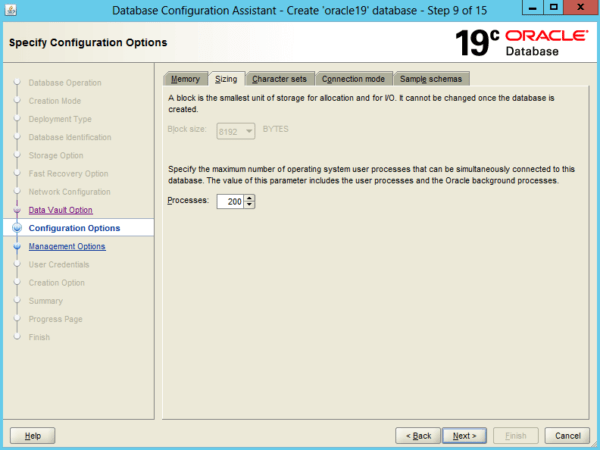Switch to the Memory tab
Image resolution: width=600 pixels, height=450 pixels.
[x=186, y=79]
